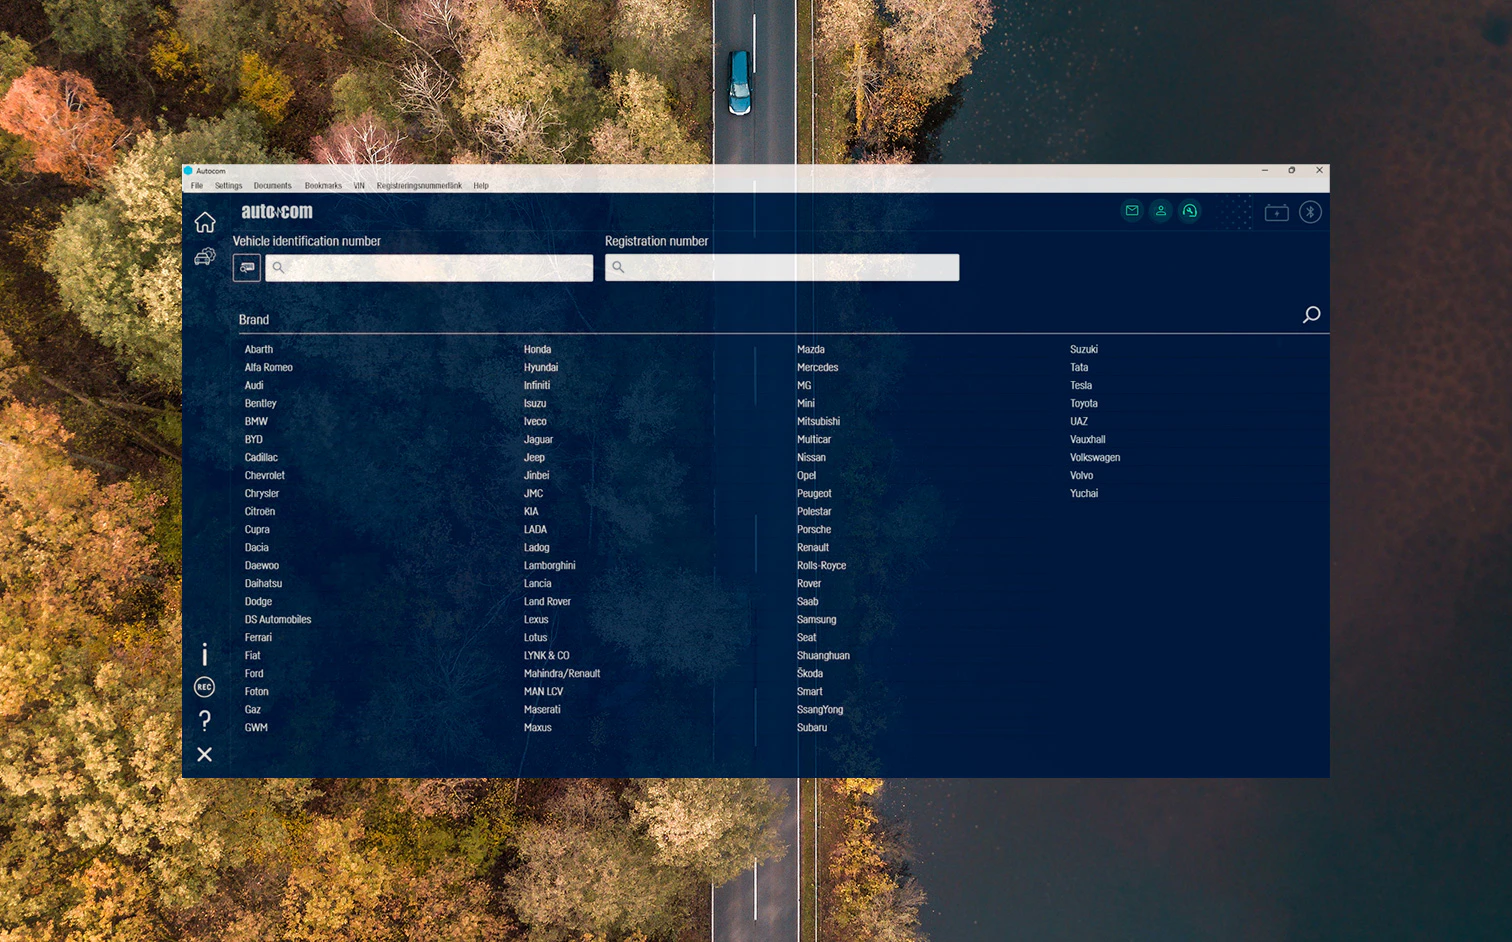The image size is (1512, 942).
Task: Click the magnifier inside the VIN field
Action: click(x=279, y=268)
